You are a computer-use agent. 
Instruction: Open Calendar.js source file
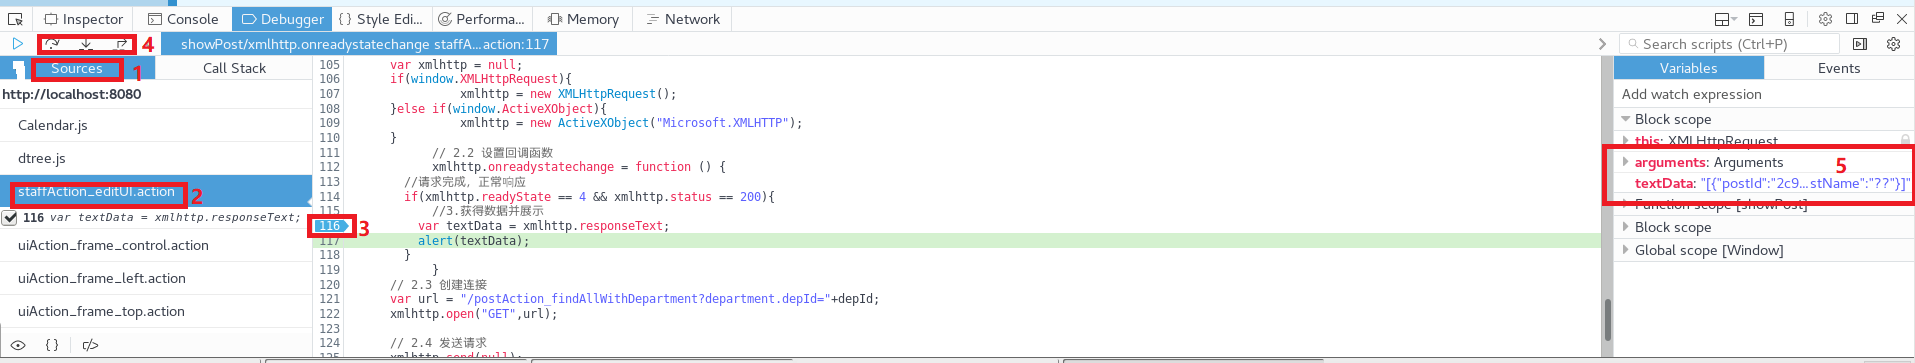156,125
